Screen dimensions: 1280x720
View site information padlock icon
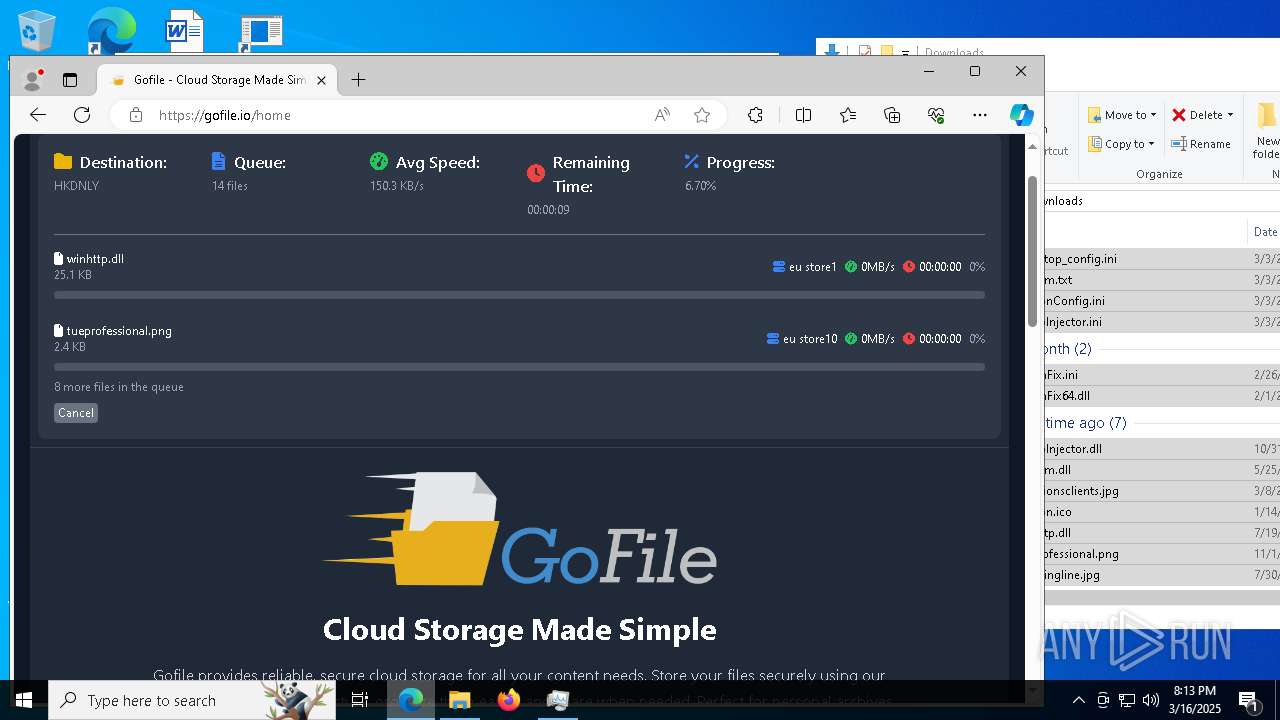(x=136, y=115)
